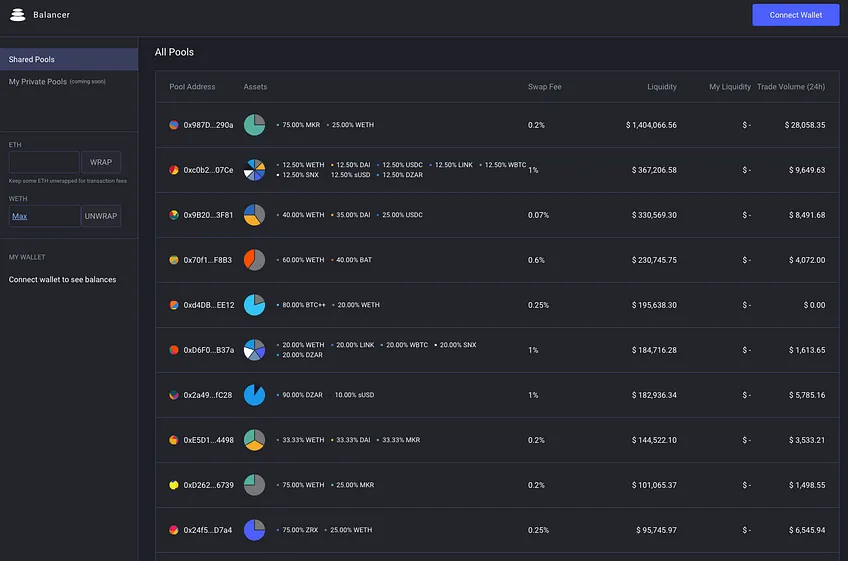Click pie chart of five-asset 20% pool
Image resolution: width=848 pixels, height=561 pixels.
(254, 350)
